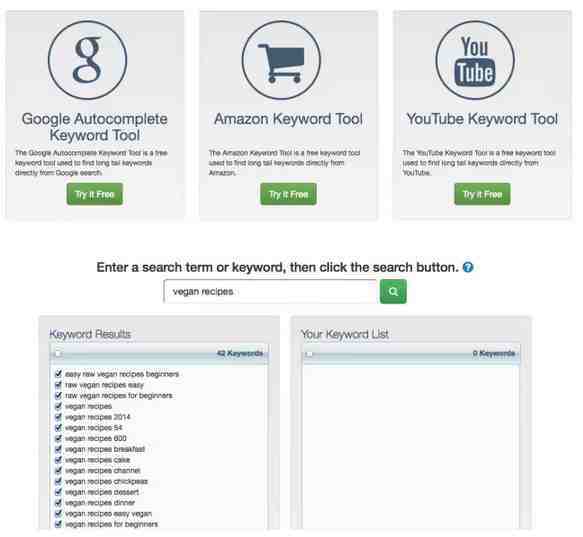
Task: Click the 'YouTube Keyword Tool' heading
Action: click(x=482, y=119)
